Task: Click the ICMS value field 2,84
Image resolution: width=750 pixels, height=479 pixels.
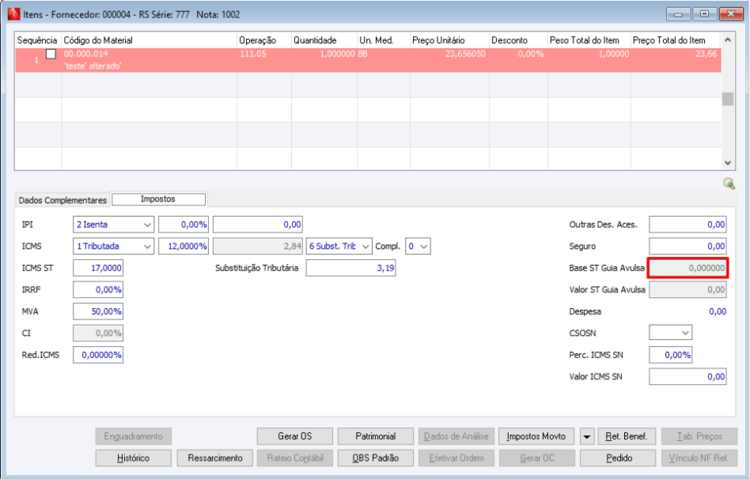Action: click(258, 246)
